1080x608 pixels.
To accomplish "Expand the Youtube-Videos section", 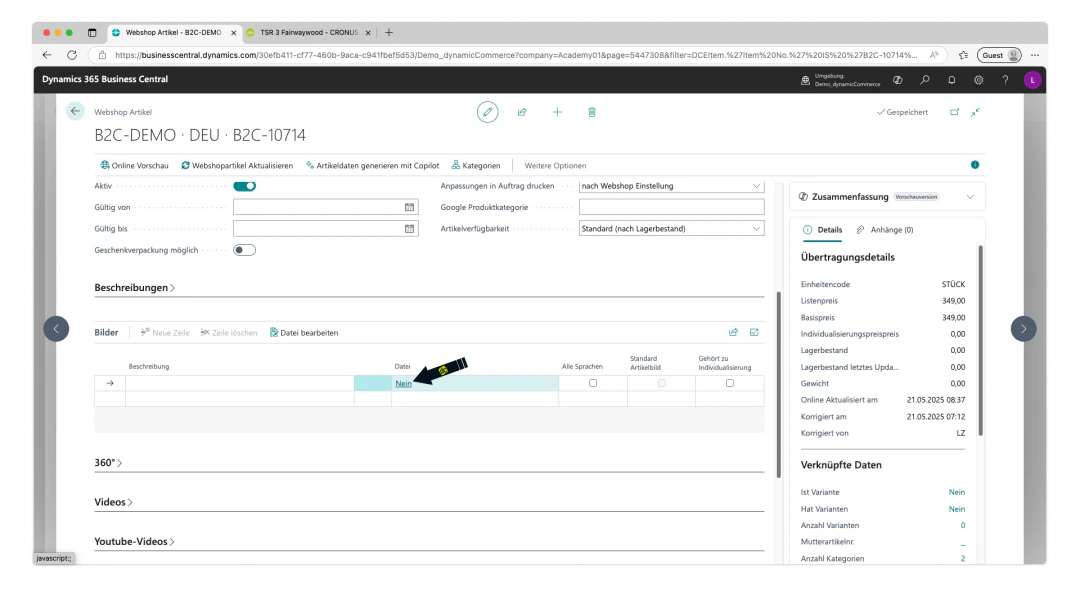I will coord(134,541).
